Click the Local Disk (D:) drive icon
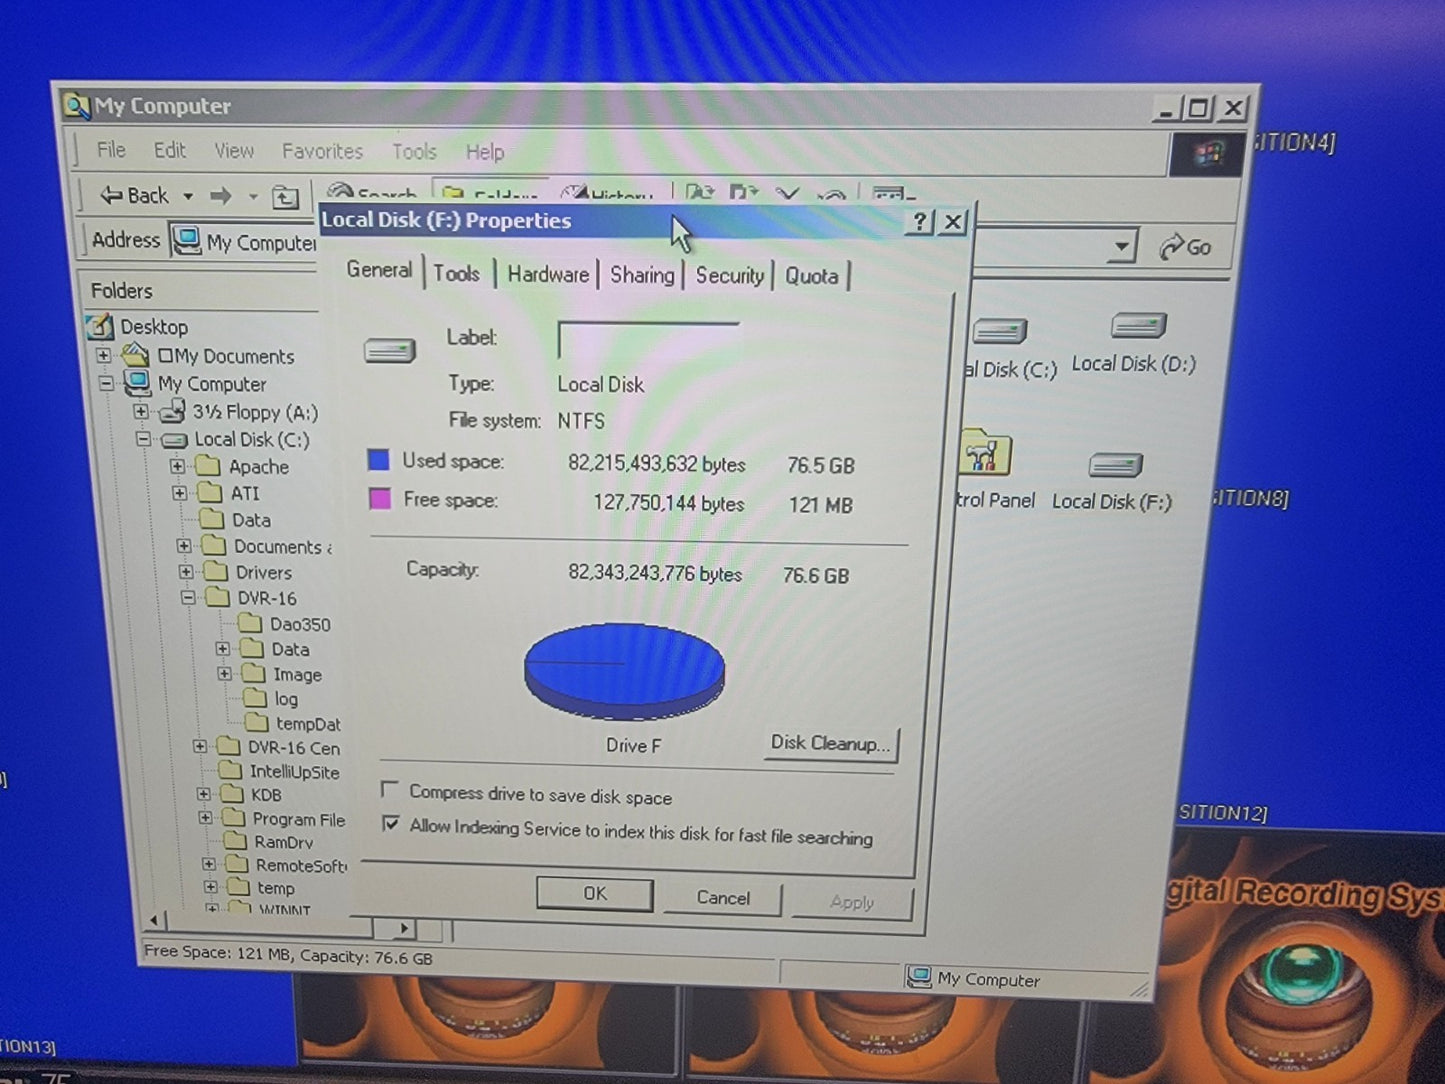Viewport: 1445px width, 1084px height. pyautogui.click(x=1137, y=327)
